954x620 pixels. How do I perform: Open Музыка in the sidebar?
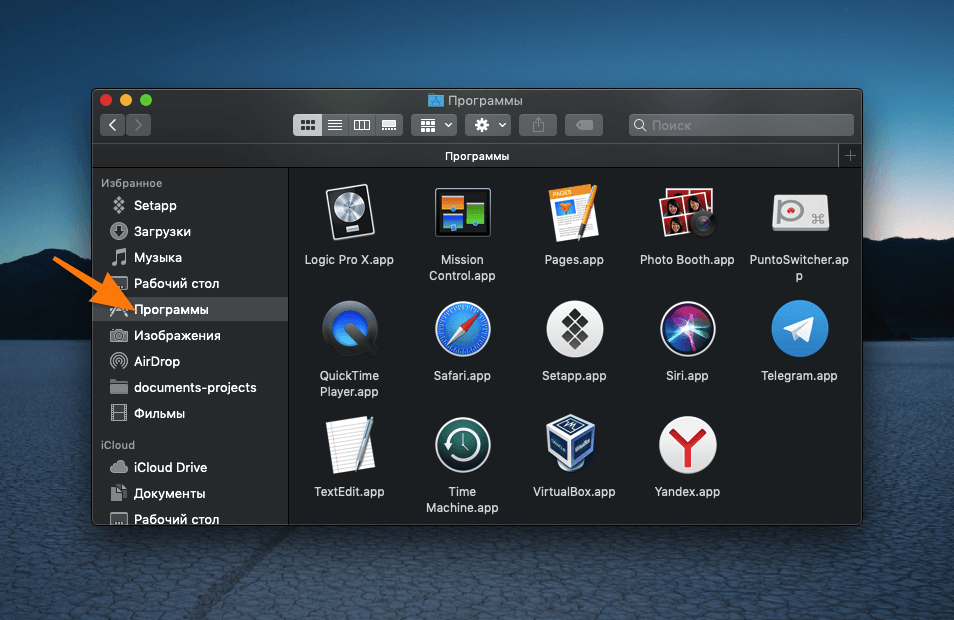pyautogui.click(x=190, y=257)
